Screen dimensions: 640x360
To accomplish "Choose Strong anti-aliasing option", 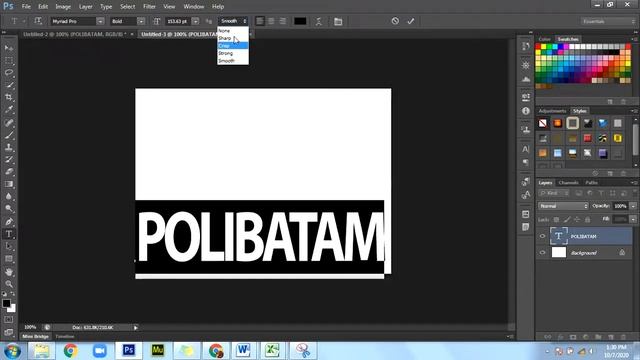I will click(233, 53).
